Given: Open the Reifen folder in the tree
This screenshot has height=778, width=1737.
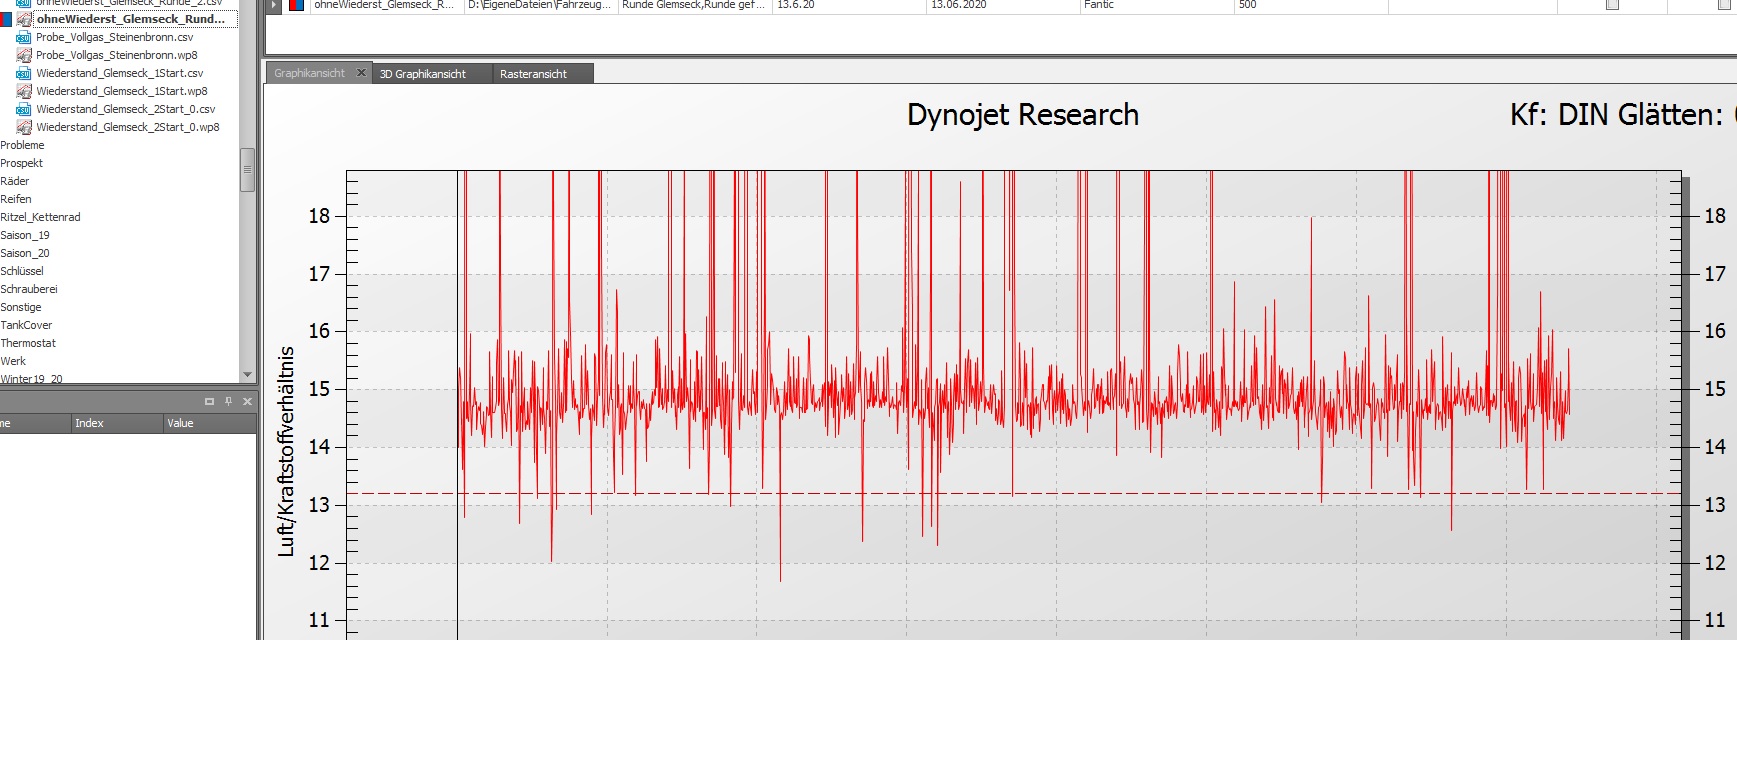Looking at the screenshot, I should (16, 199).
